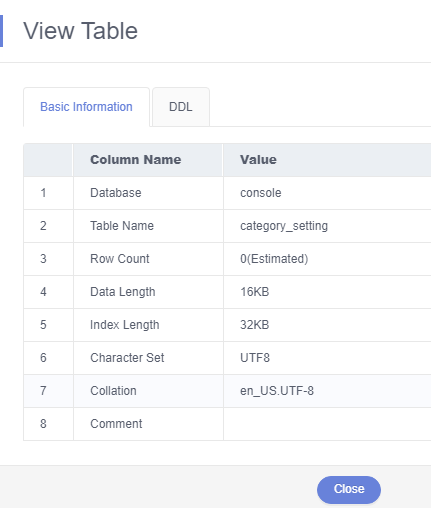Image resolution: width=431 pixels, height=508 pixels.
Task: Select the Collation label cell
Action: click(148, 391)
